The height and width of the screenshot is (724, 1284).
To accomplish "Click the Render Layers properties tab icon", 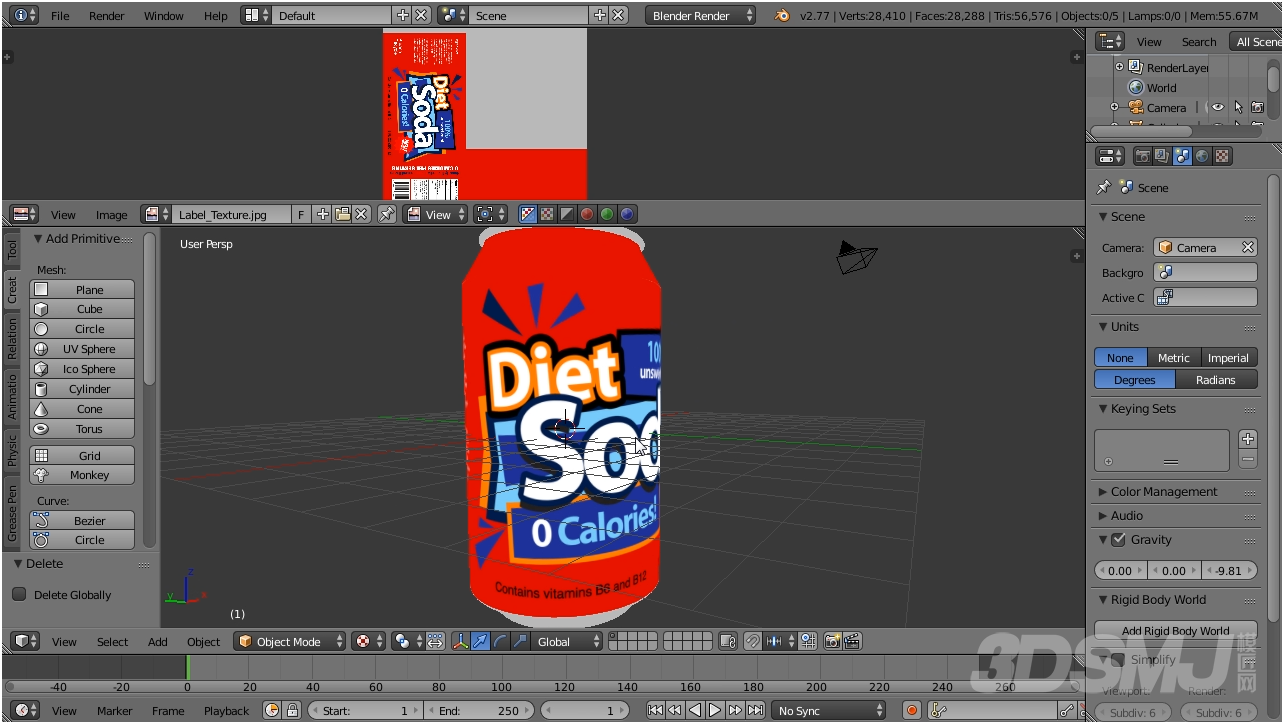I will pos(1163,156).
